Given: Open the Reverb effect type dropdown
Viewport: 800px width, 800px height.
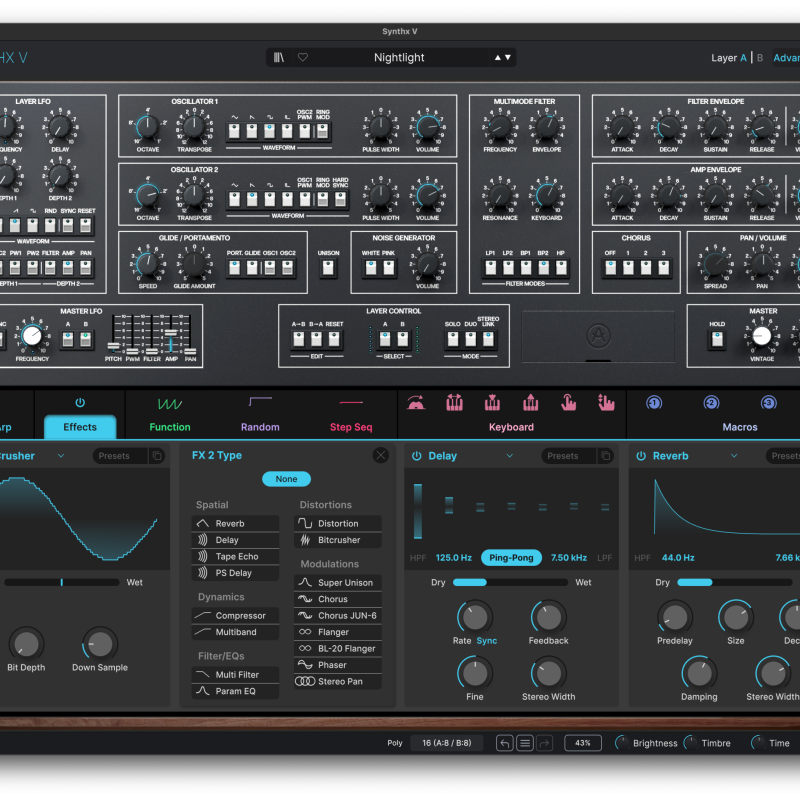Looking at the screenshot, I should [x=734, y=456].
